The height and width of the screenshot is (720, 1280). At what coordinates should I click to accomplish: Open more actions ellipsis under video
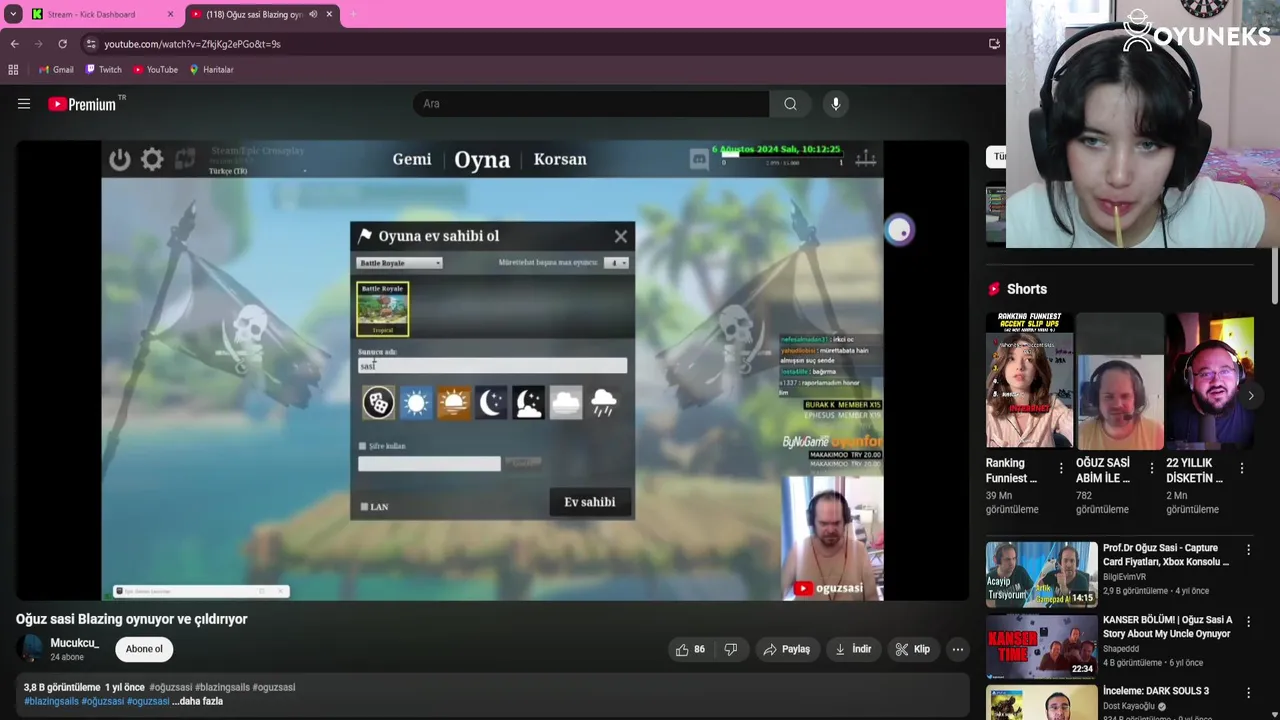pos(958,649)
